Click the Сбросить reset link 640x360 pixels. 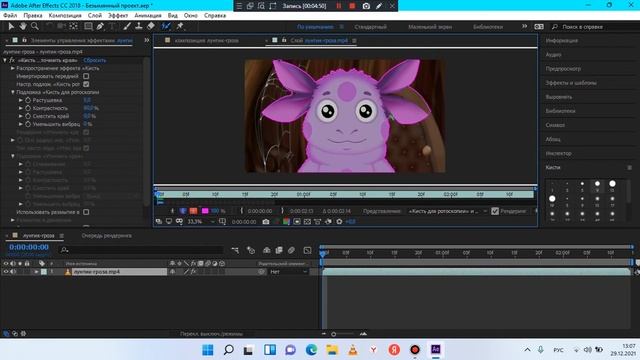(x=95, y=60)
